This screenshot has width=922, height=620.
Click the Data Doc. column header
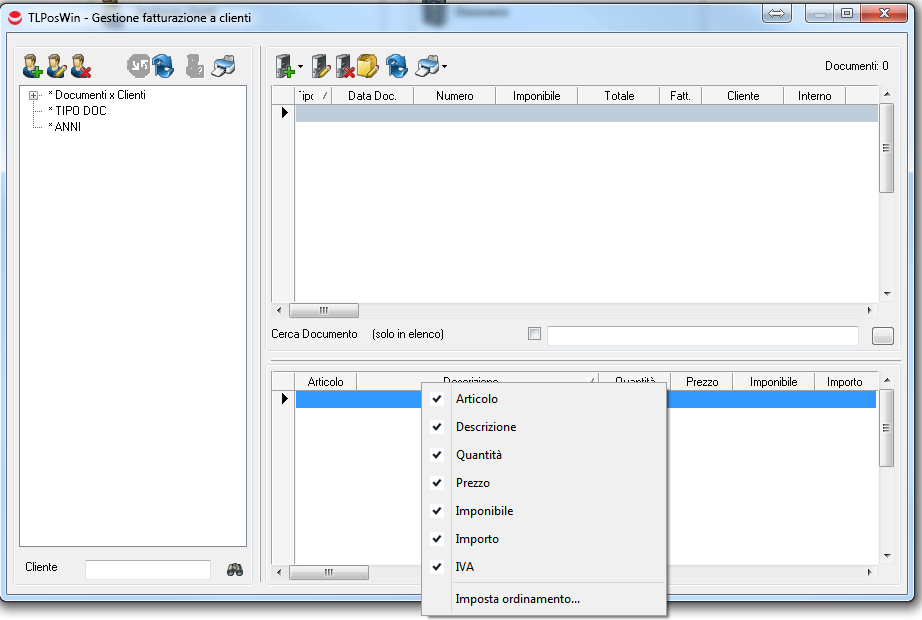(372, 96)
